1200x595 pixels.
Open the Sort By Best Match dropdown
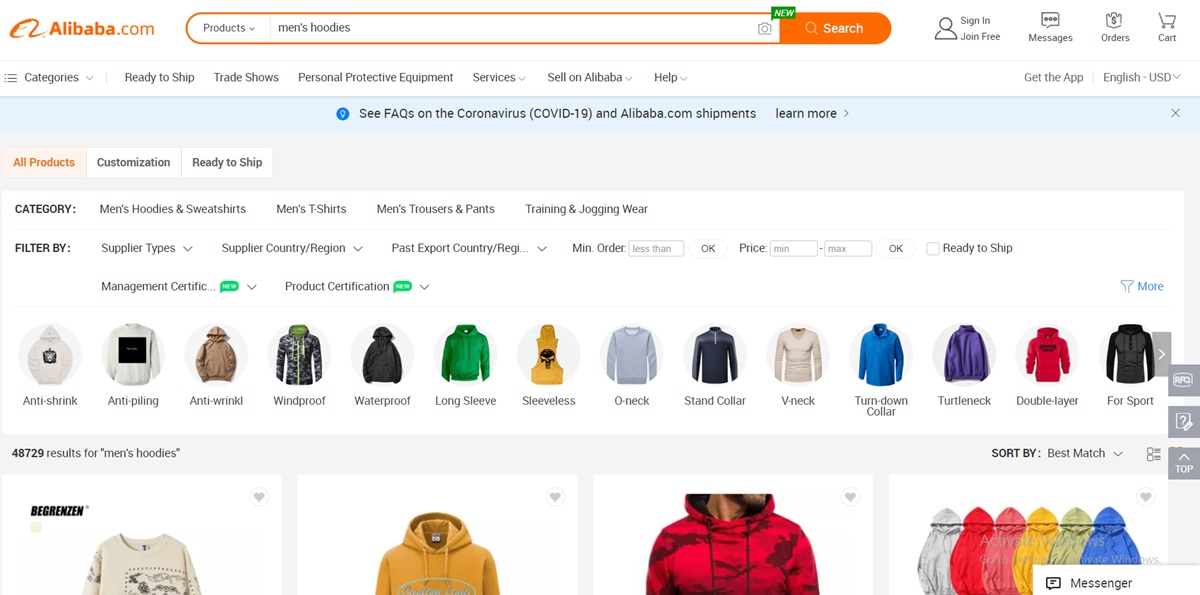pos(1085,454)
